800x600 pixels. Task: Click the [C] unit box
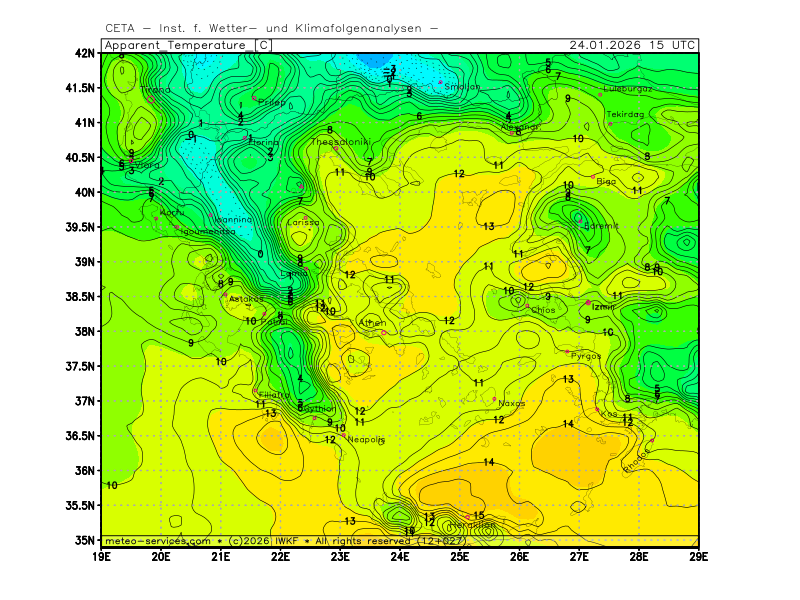click(263, 45)
